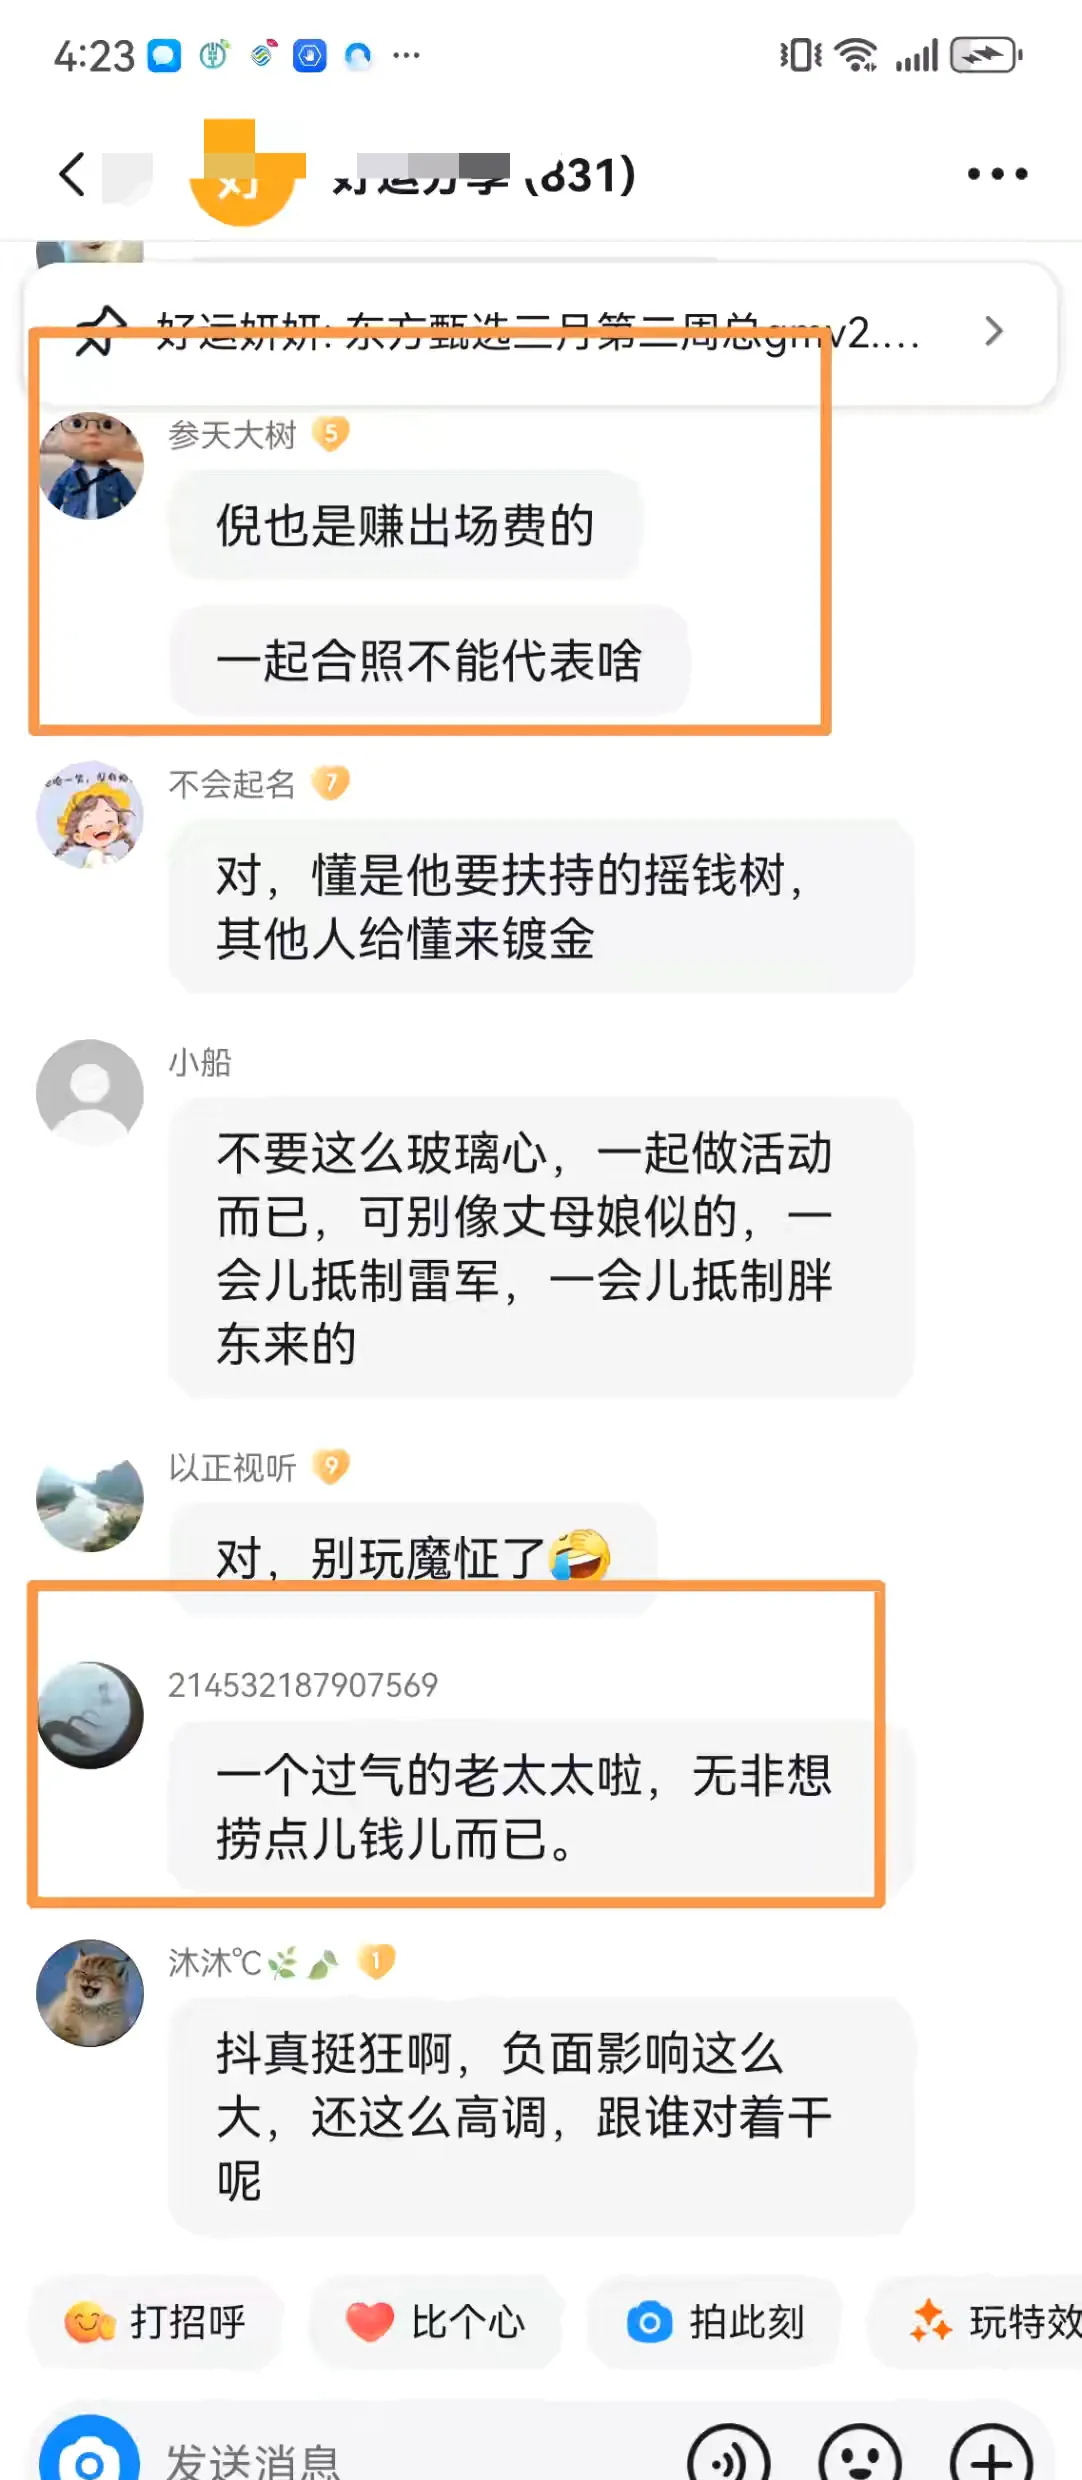Send a heart with 比个心
The height and width of the screenshot is (2480, 1082).
point(435,2322)
